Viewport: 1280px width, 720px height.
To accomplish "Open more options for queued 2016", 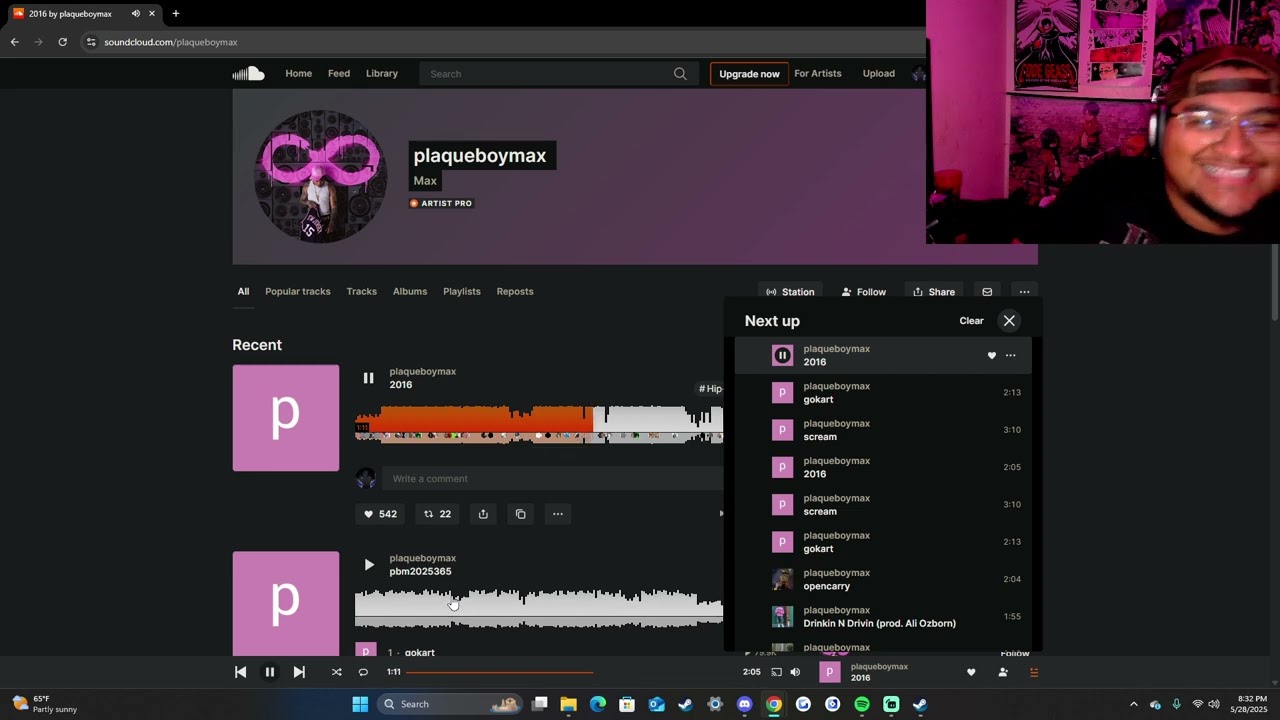I will (x=1010, y=355).
